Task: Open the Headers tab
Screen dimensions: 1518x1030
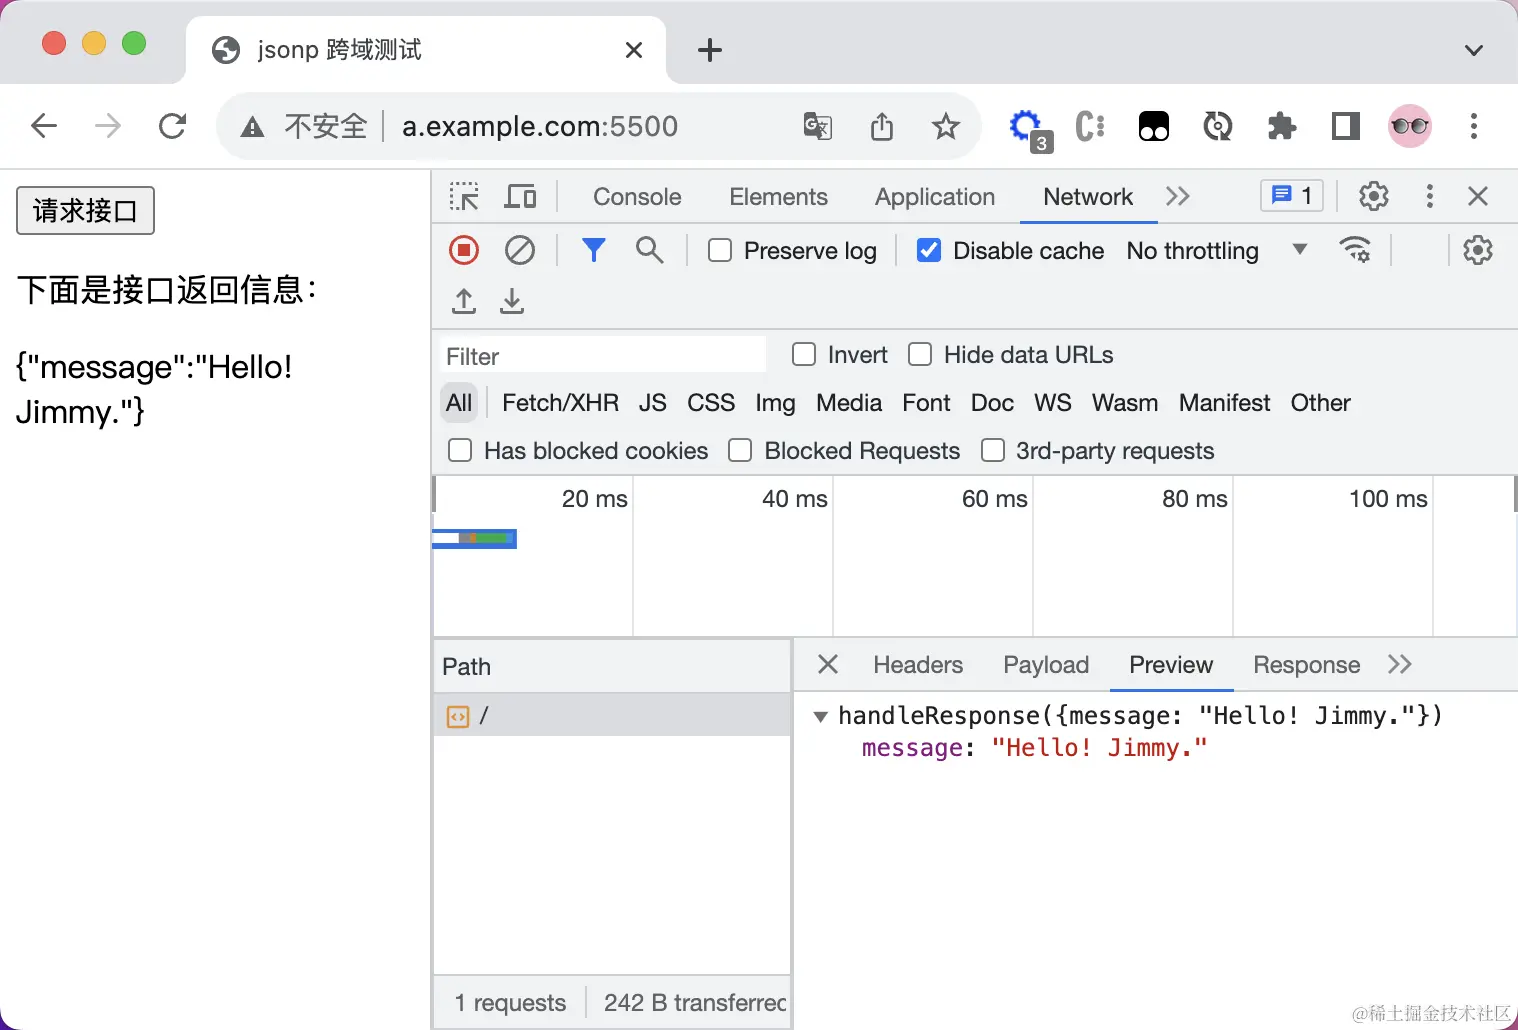Action: click(918, 664)
